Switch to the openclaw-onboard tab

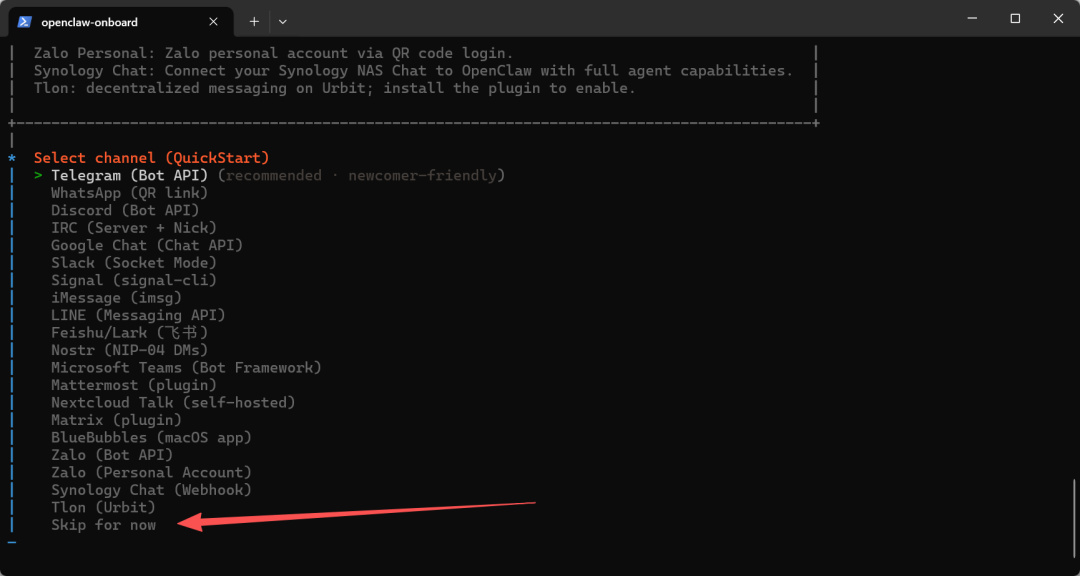click(110, 21)
